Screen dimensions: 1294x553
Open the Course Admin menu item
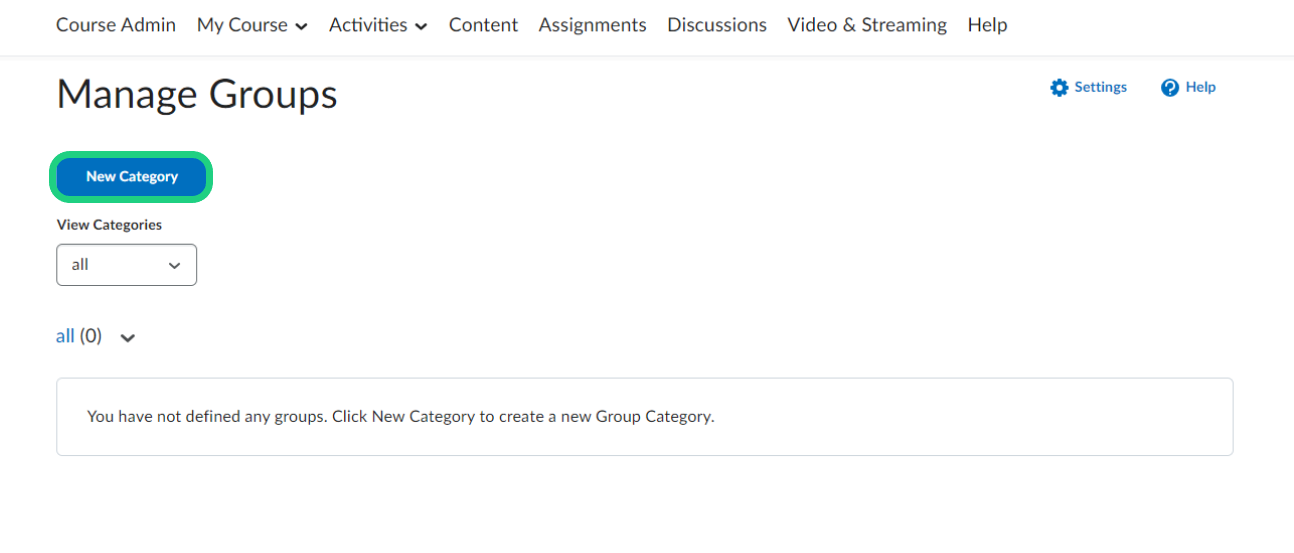pyautogui.click(x=116, y=25)
